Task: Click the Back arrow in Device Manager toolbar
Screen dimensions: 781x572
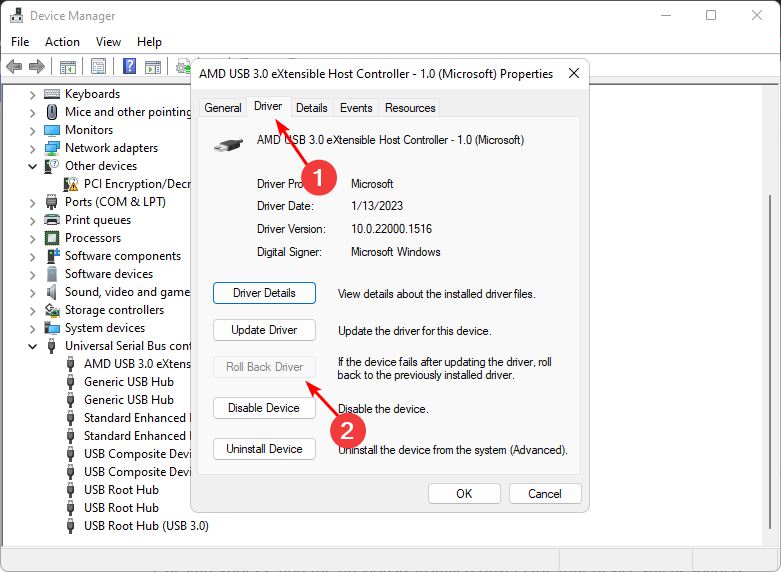Action: 14,66
